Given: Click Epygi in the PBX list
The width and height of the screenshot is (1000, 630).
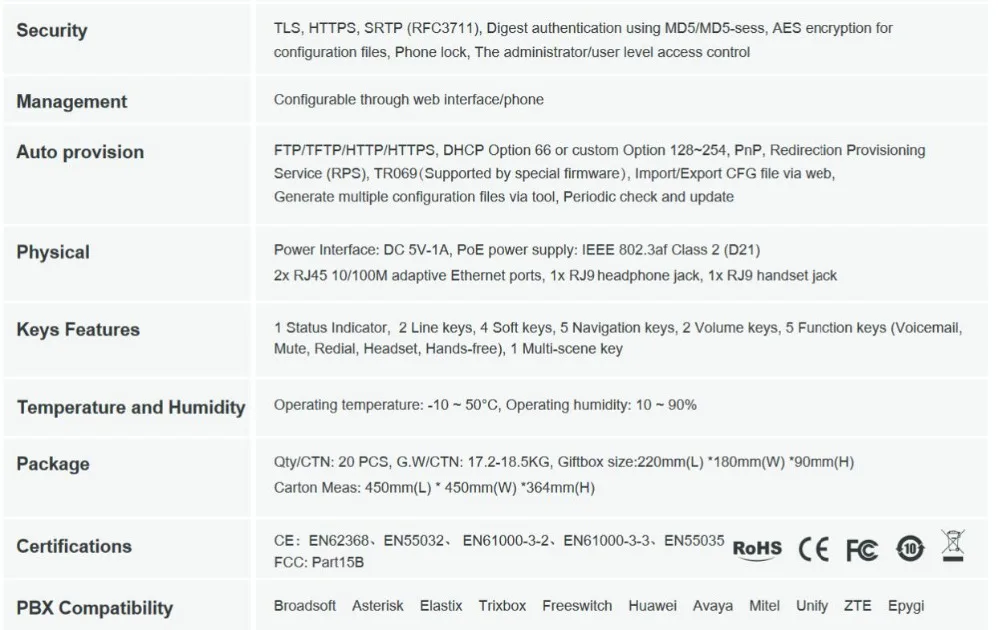Looking at the screenshot, I should pos(906,606).
